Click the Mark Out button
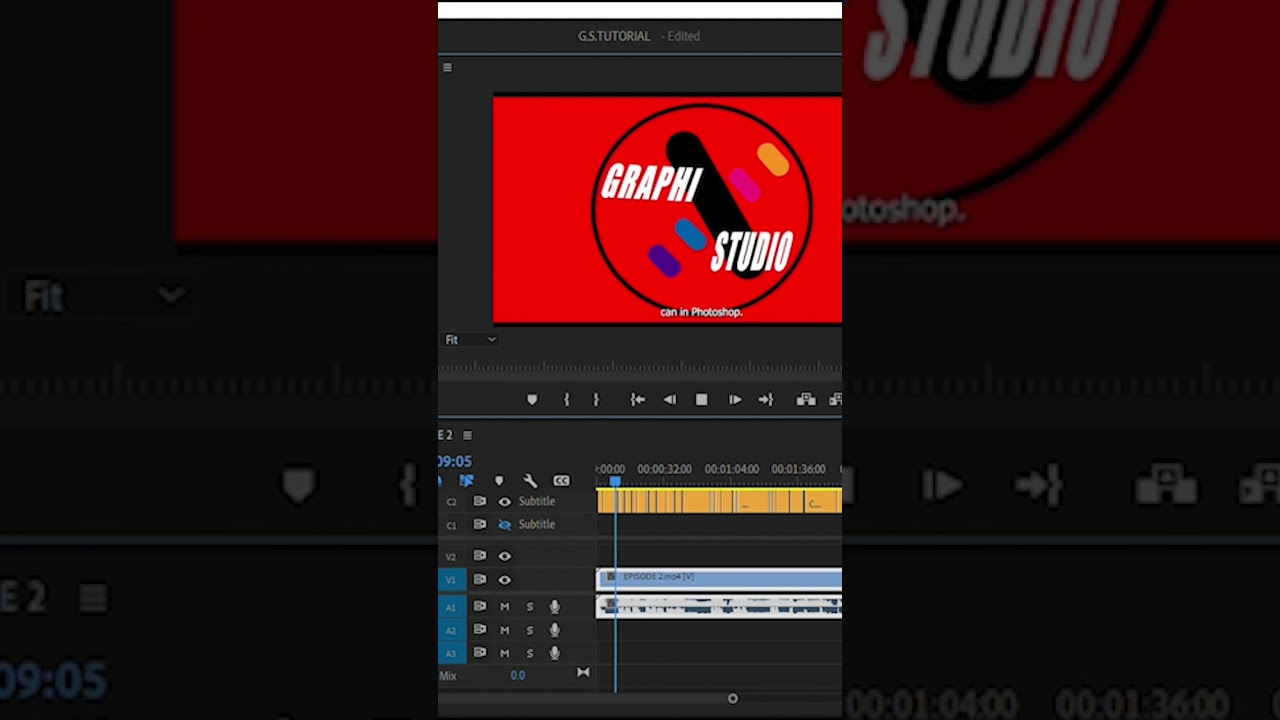Screen dimensions: 1280x720 click(x=596, y=400)
